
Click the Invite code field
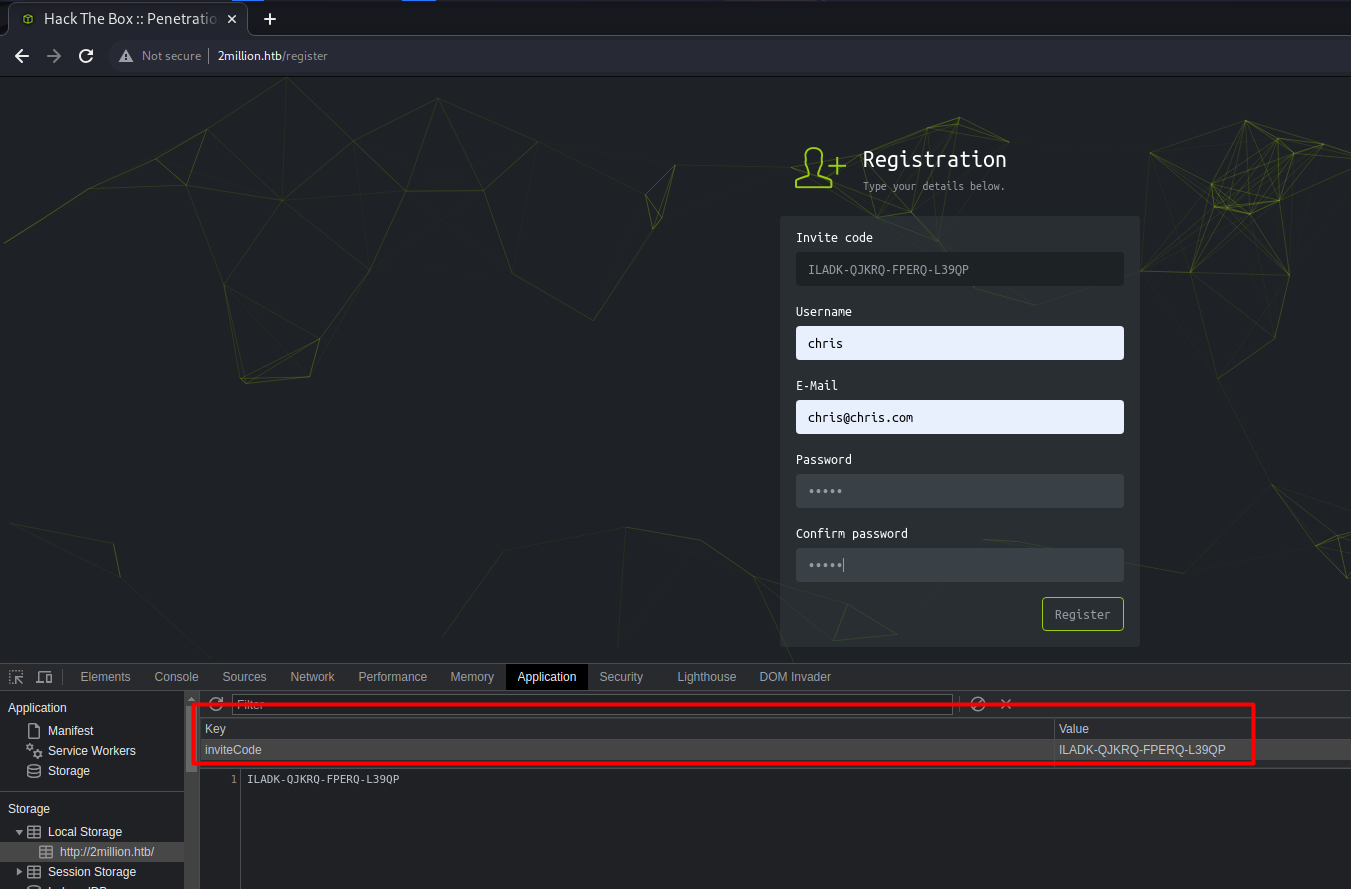click(x=960, y=269)
